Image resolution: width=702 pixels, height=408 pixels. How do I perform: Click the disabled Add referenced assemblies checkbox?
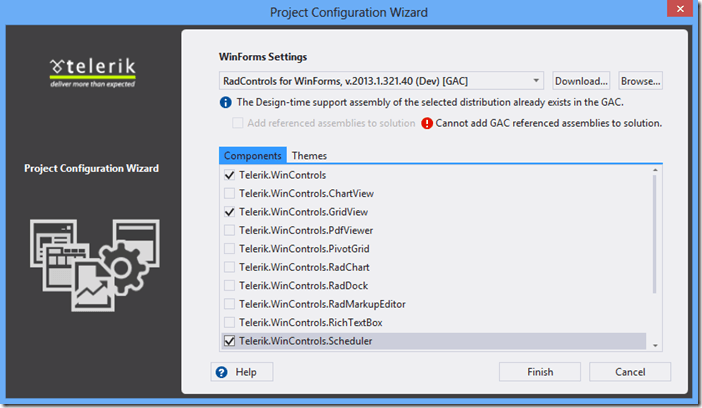tap(237, 123)
